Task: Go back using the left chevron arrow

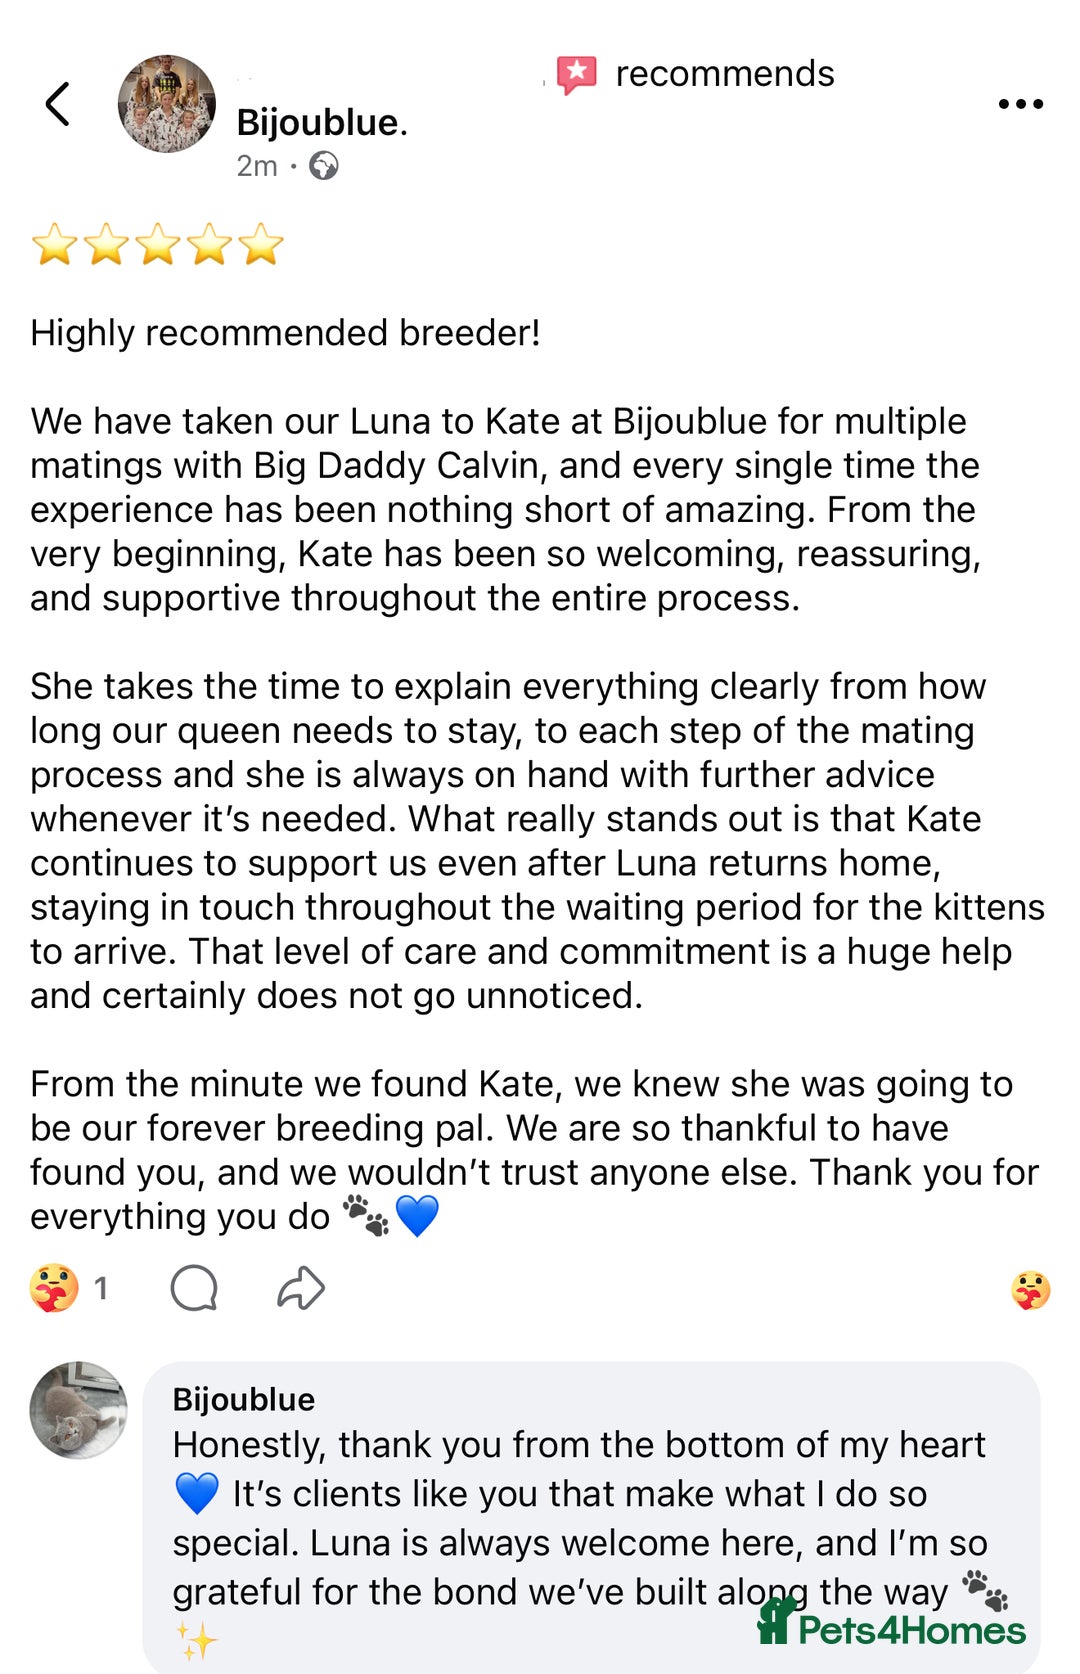Action: (58, 104)
